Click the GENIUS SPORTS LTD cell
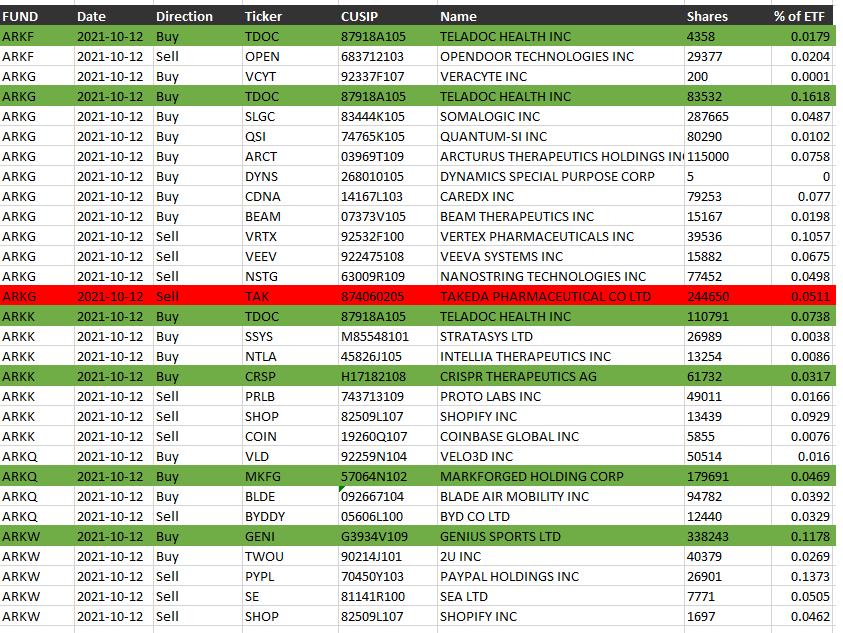The image size is (843, 633). tap(559, 536)
